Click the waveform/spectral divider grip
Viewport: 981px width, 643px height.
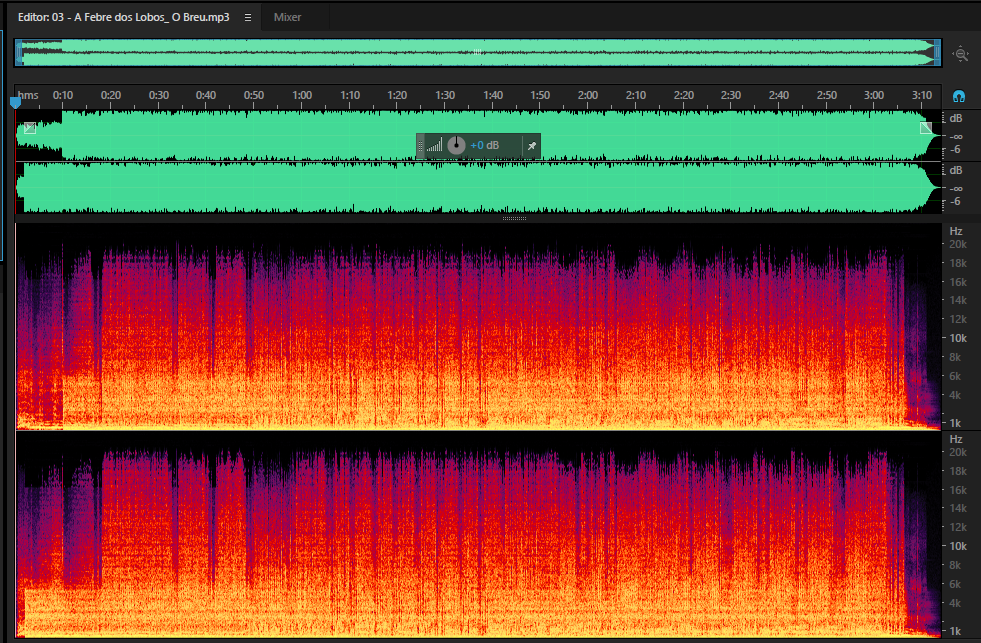click(514, 218)
